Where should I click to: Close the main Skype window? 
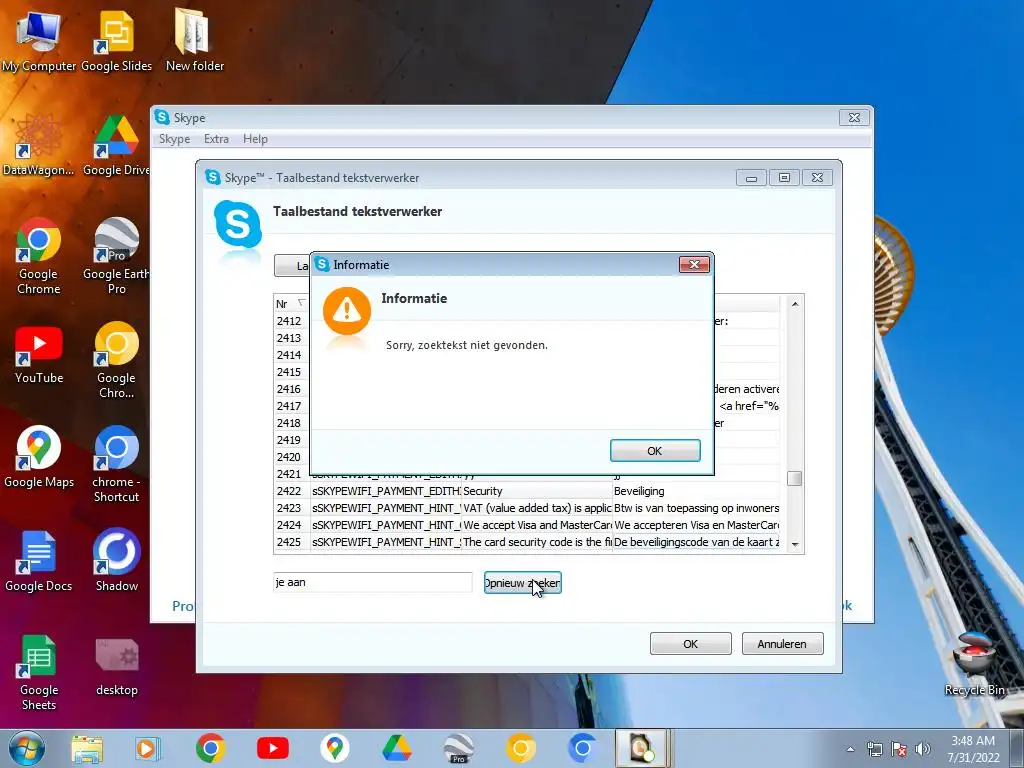pyautogui.click(x=854, y=118)
